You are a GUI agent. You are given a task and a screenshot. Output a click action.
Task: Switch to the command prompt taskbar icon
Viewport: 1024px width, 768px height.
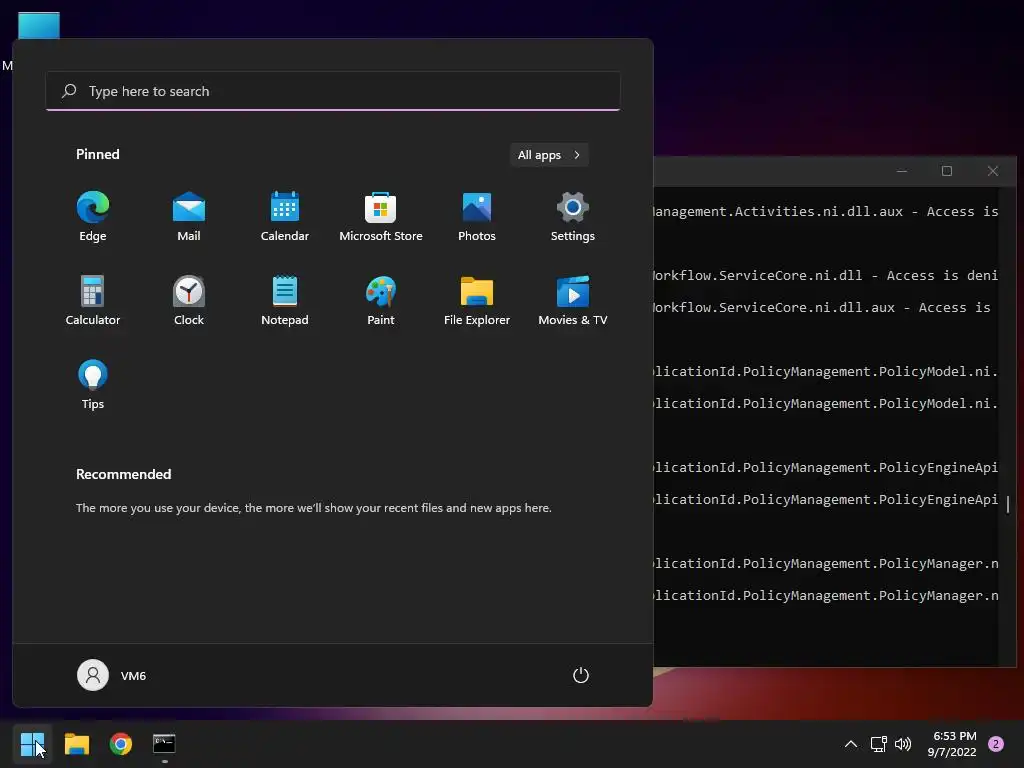tap(164, 744)
